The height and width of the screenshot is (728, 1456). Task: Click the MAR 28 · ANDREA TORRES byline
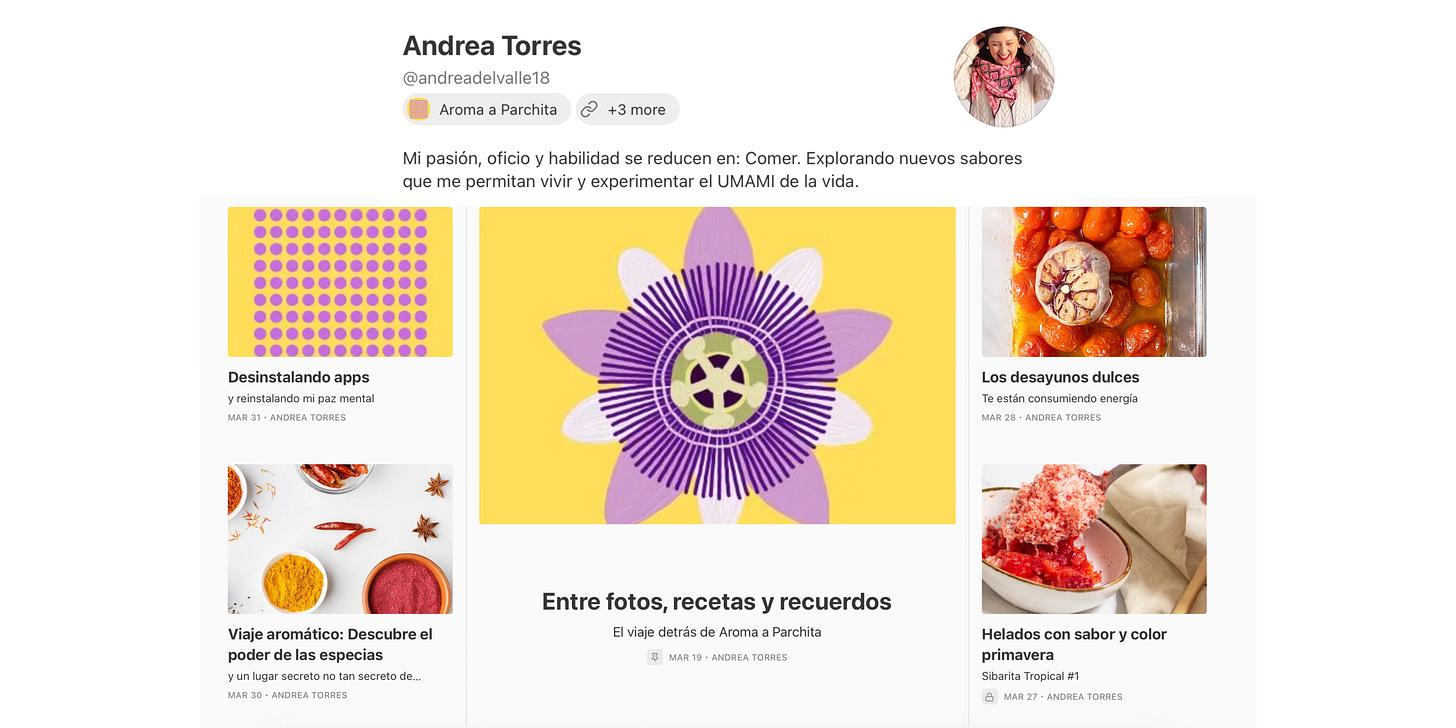[1042, 418]
